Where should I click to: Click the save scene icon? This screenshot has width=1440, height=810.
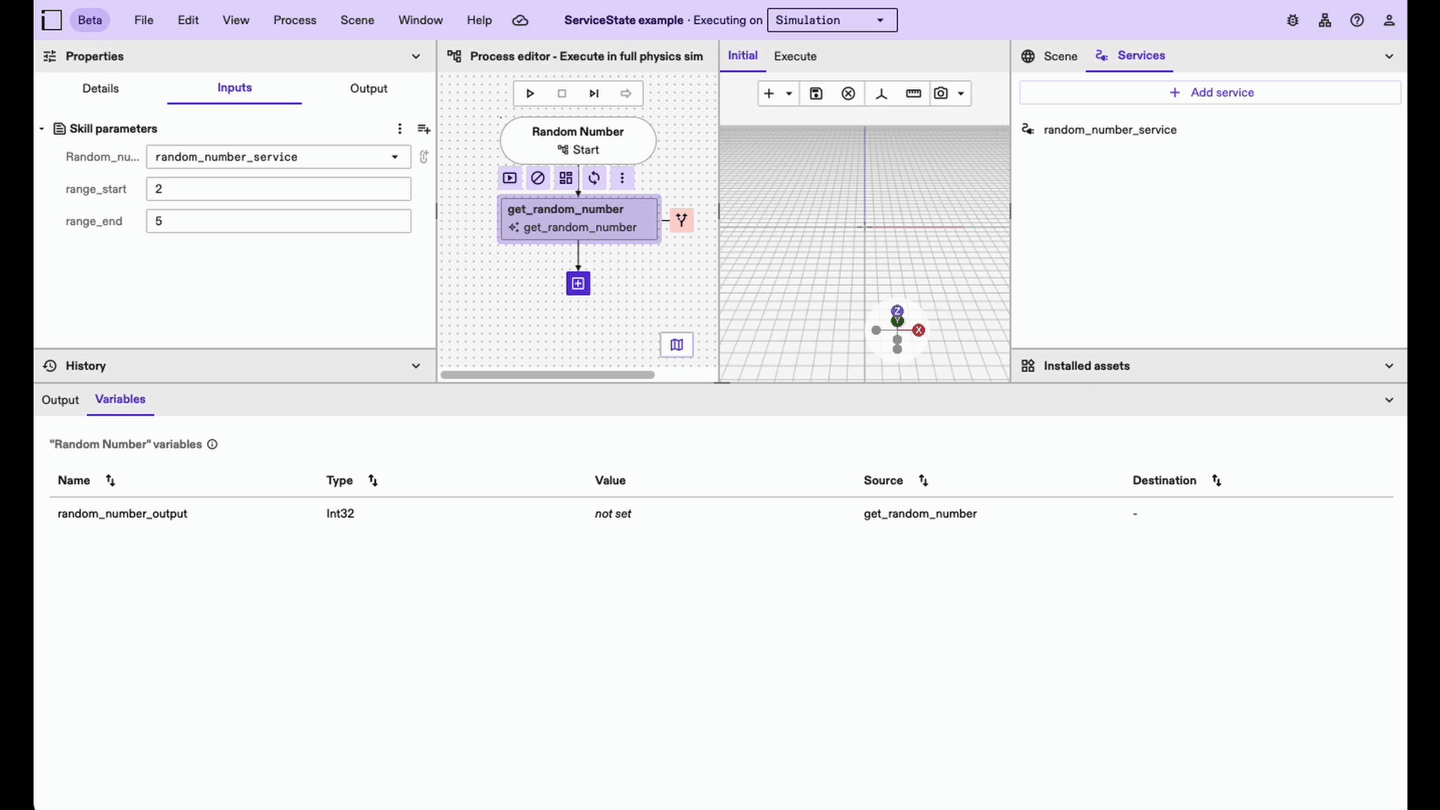pyautogui.click(x=816, y=94)
